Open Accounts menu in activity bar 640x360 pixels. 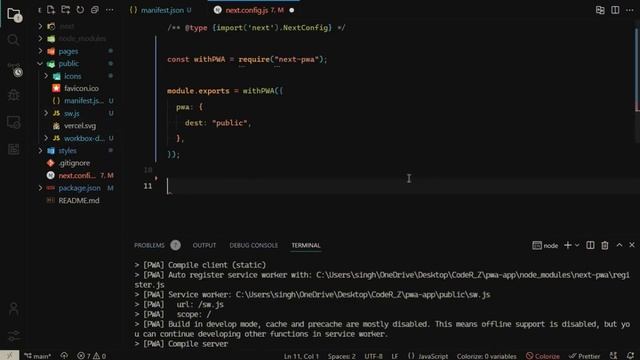13,309
